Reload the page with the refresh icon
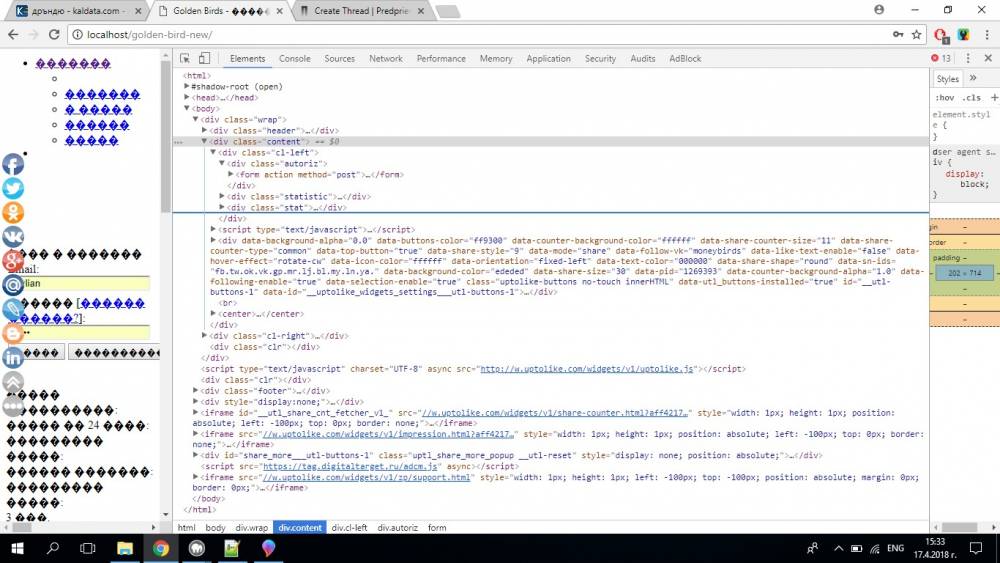1000x563 pixels. (x=54, y=34)
